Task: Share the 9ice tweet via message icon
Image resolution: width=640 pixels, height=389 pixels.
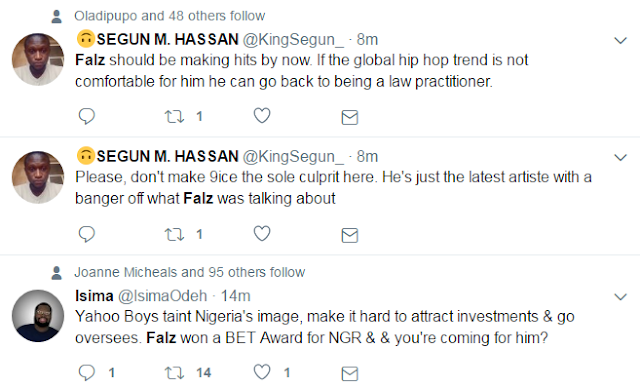Action: click(x=350, y=236)
